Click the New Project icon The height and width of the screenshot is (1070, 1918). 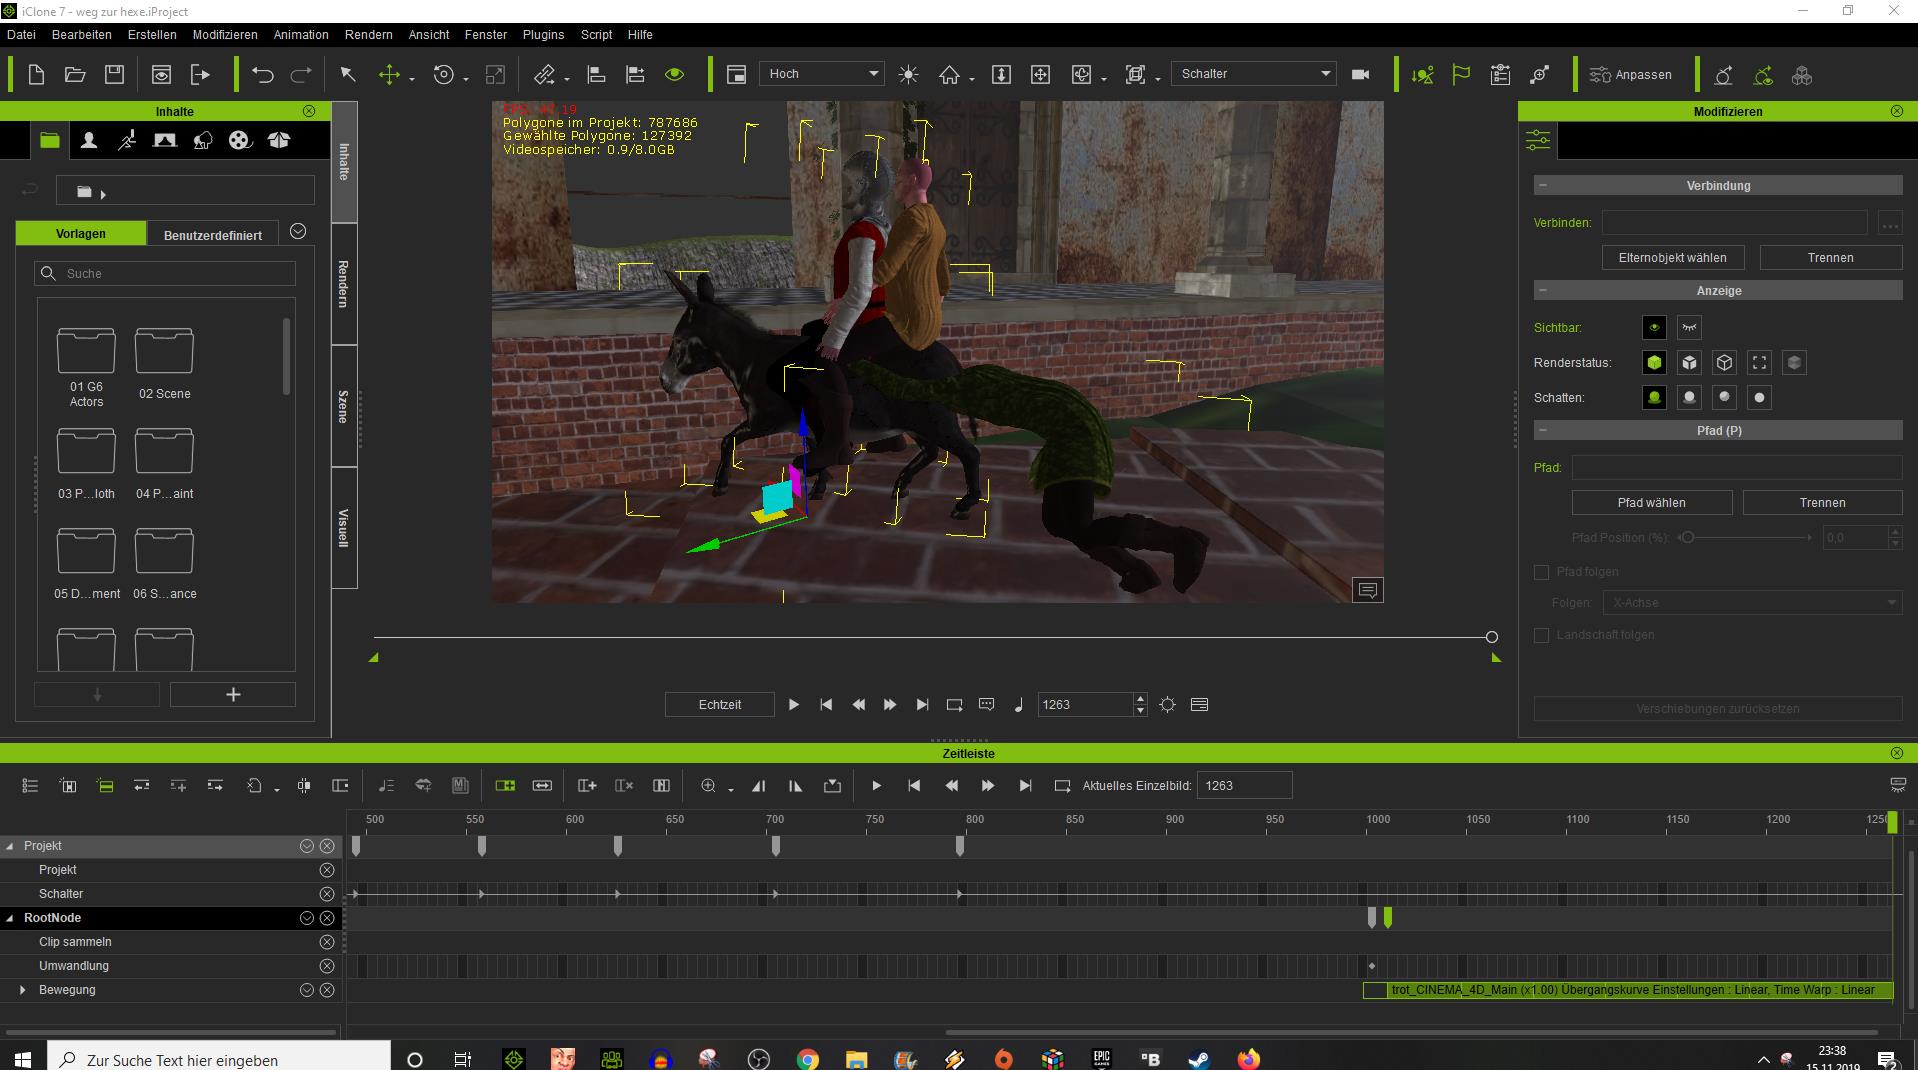click(x=36, y=75)
